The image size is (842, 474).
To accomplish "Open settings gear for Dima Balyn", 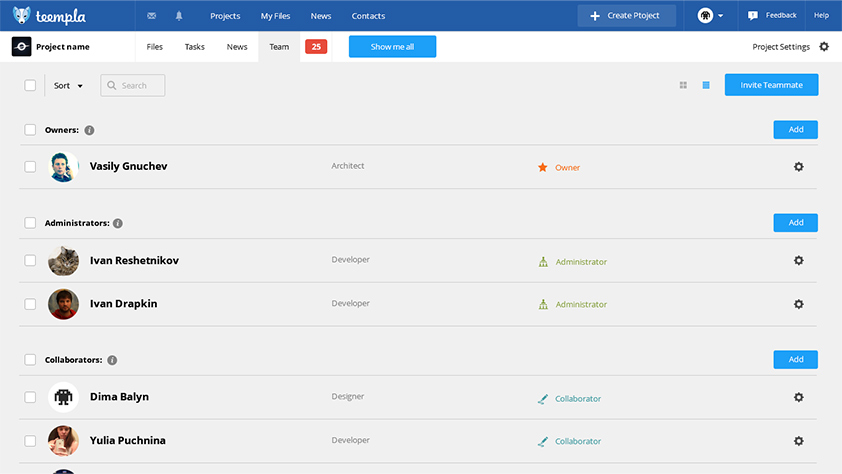I will pyautogui.click(x=798, y=397).
